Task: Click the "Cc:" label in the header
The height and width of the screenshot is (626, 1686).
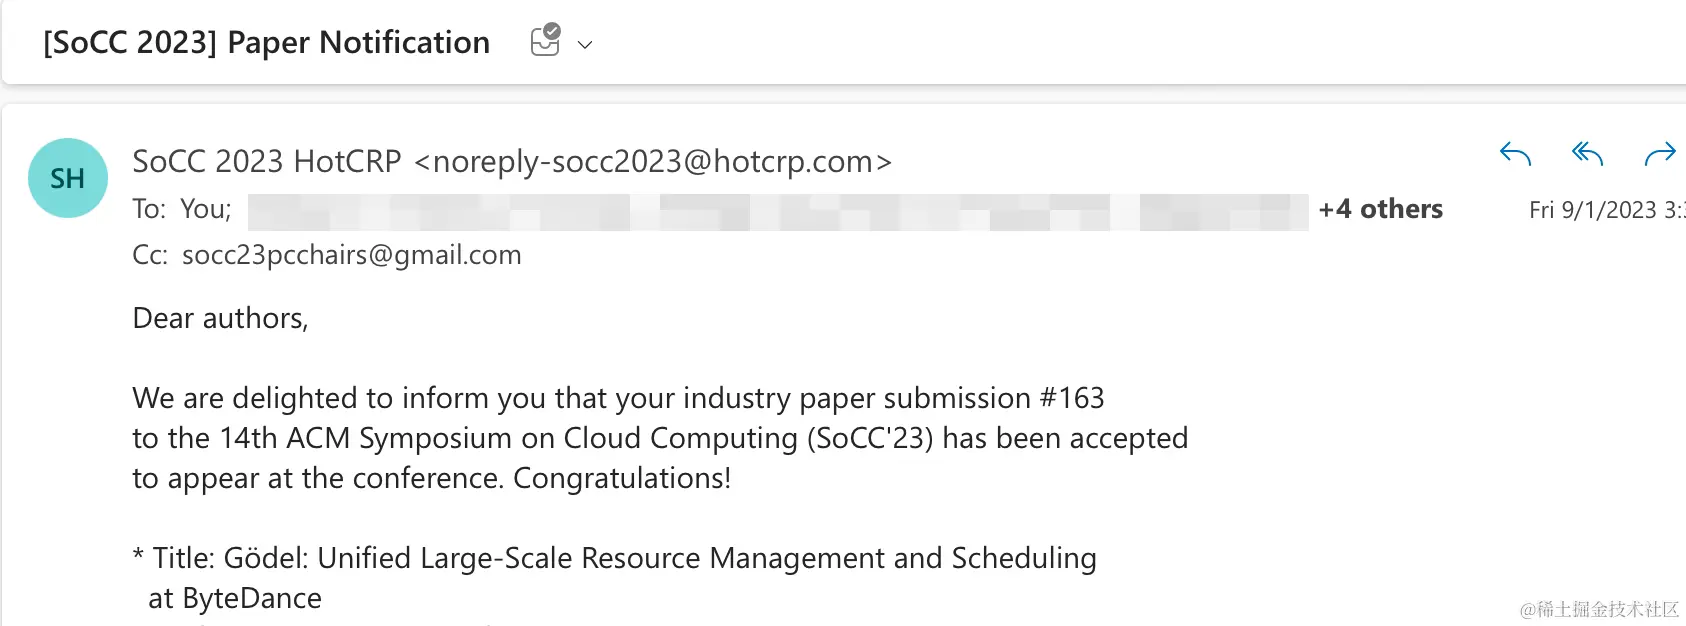Action: click(150, 255)
